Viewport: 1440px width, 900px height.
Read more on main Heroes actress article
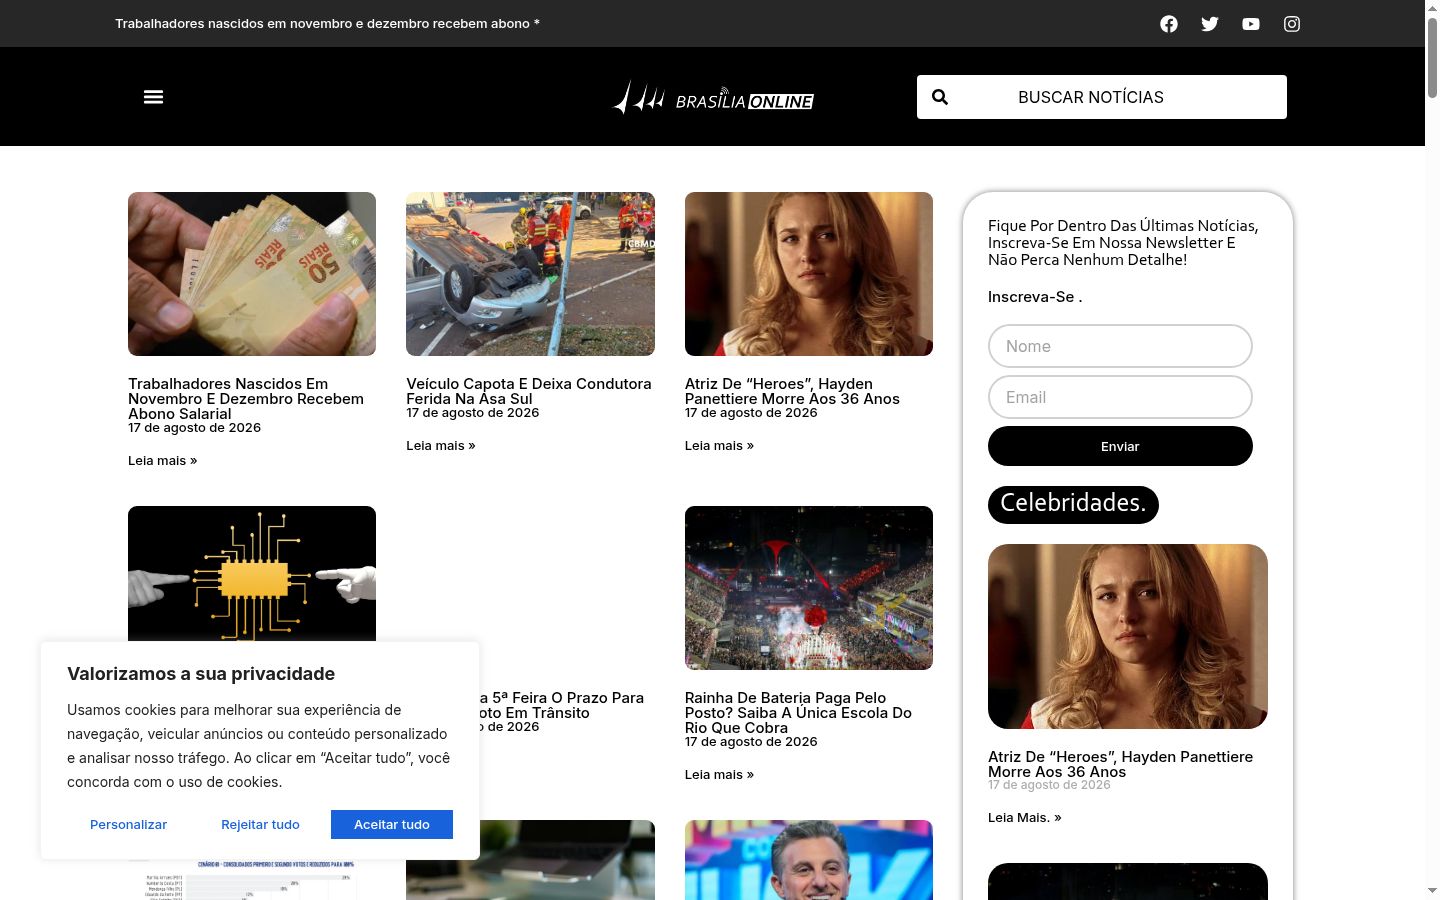click(x=719, y=446)
